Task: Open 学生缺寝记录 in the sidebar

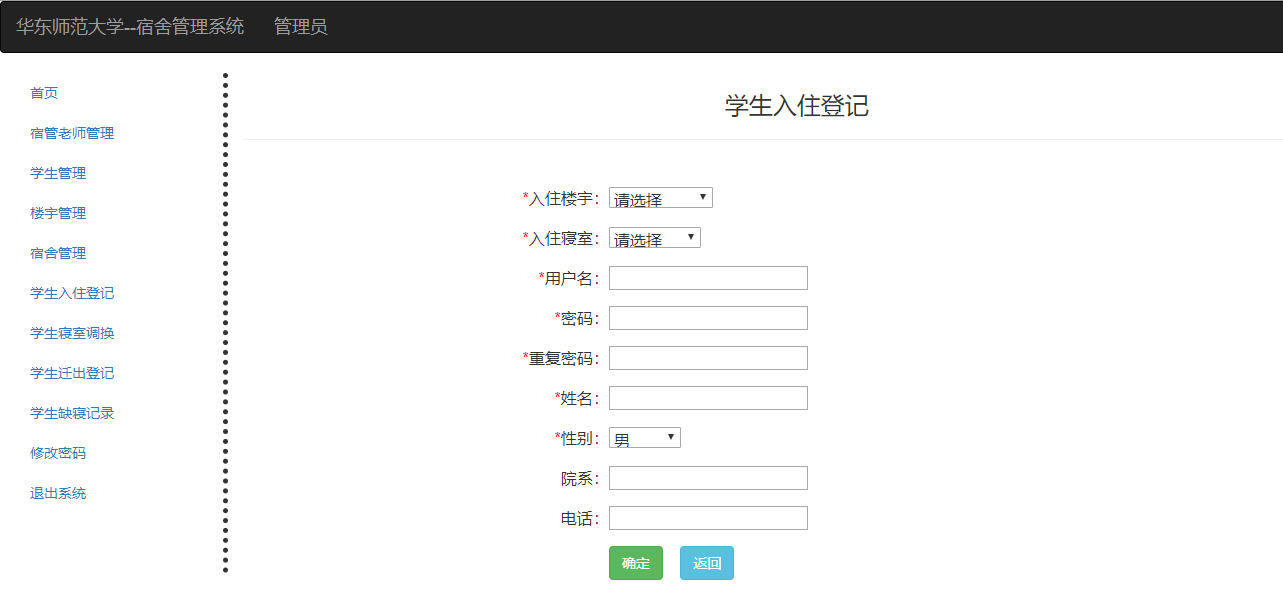Action: (72, 413)
